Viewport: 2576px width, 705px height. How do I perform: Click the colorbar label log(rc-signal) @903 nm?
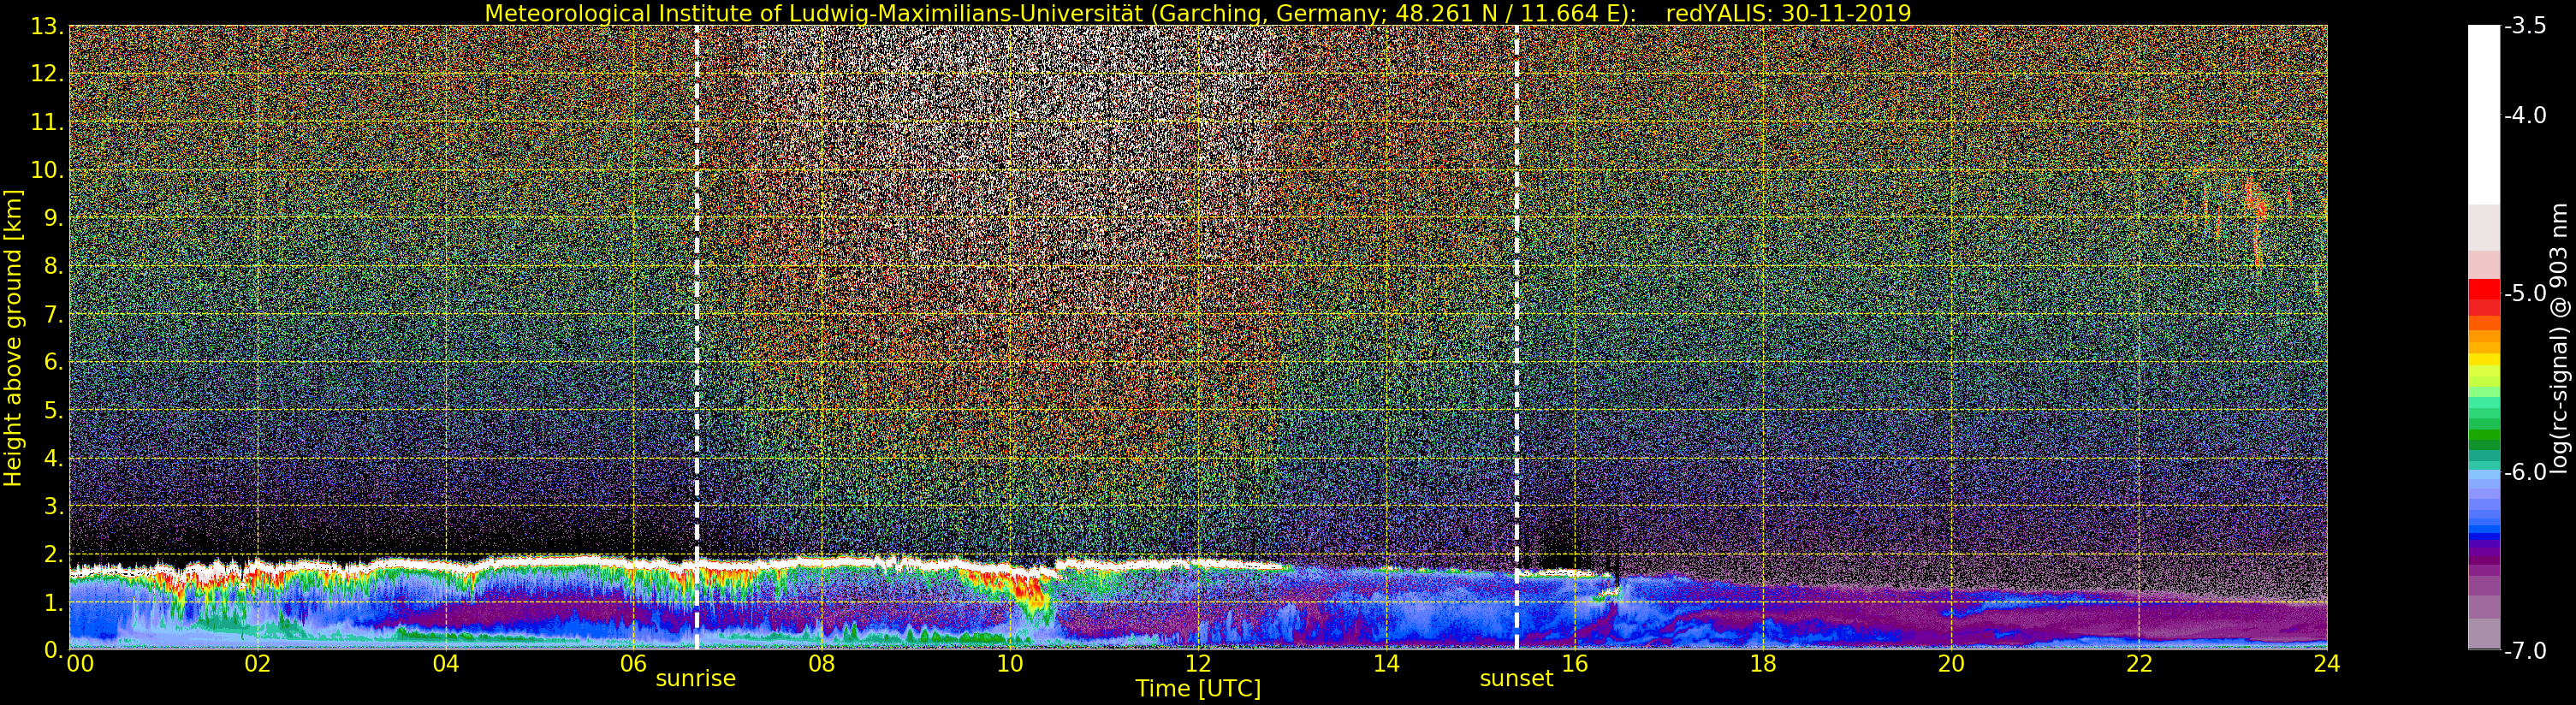pyautogui.click(x=2560, y=338)
